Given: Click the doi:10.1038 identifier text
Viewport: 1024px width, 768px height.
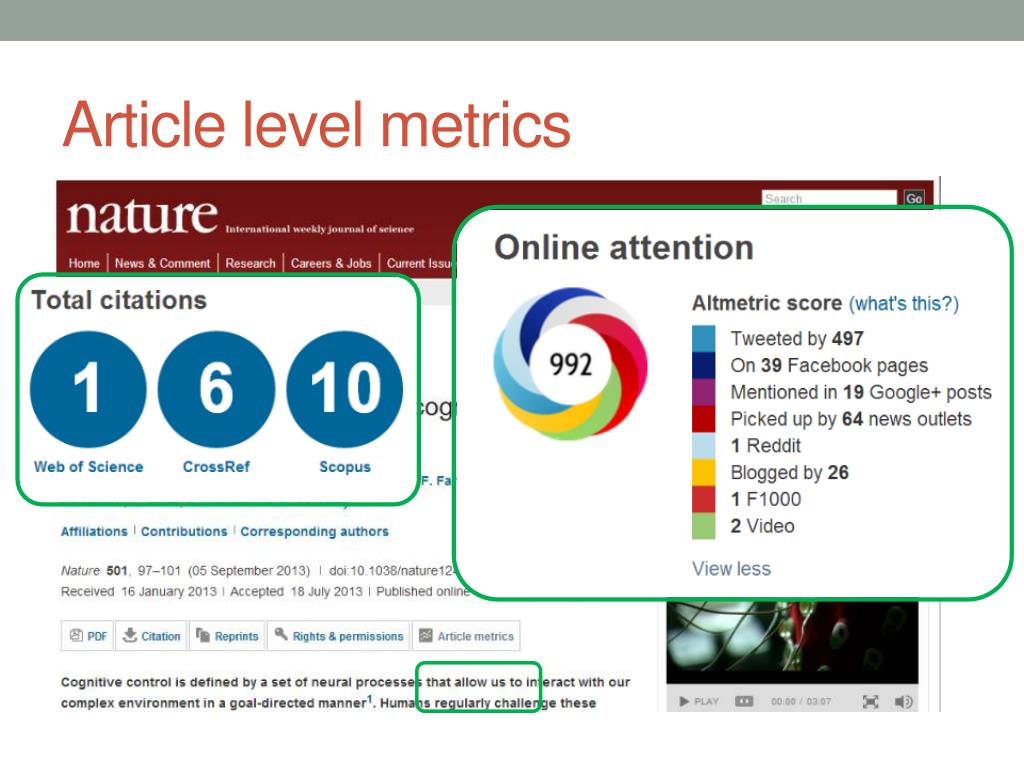Looking at the screenshot, I should [x=391, y=571].
